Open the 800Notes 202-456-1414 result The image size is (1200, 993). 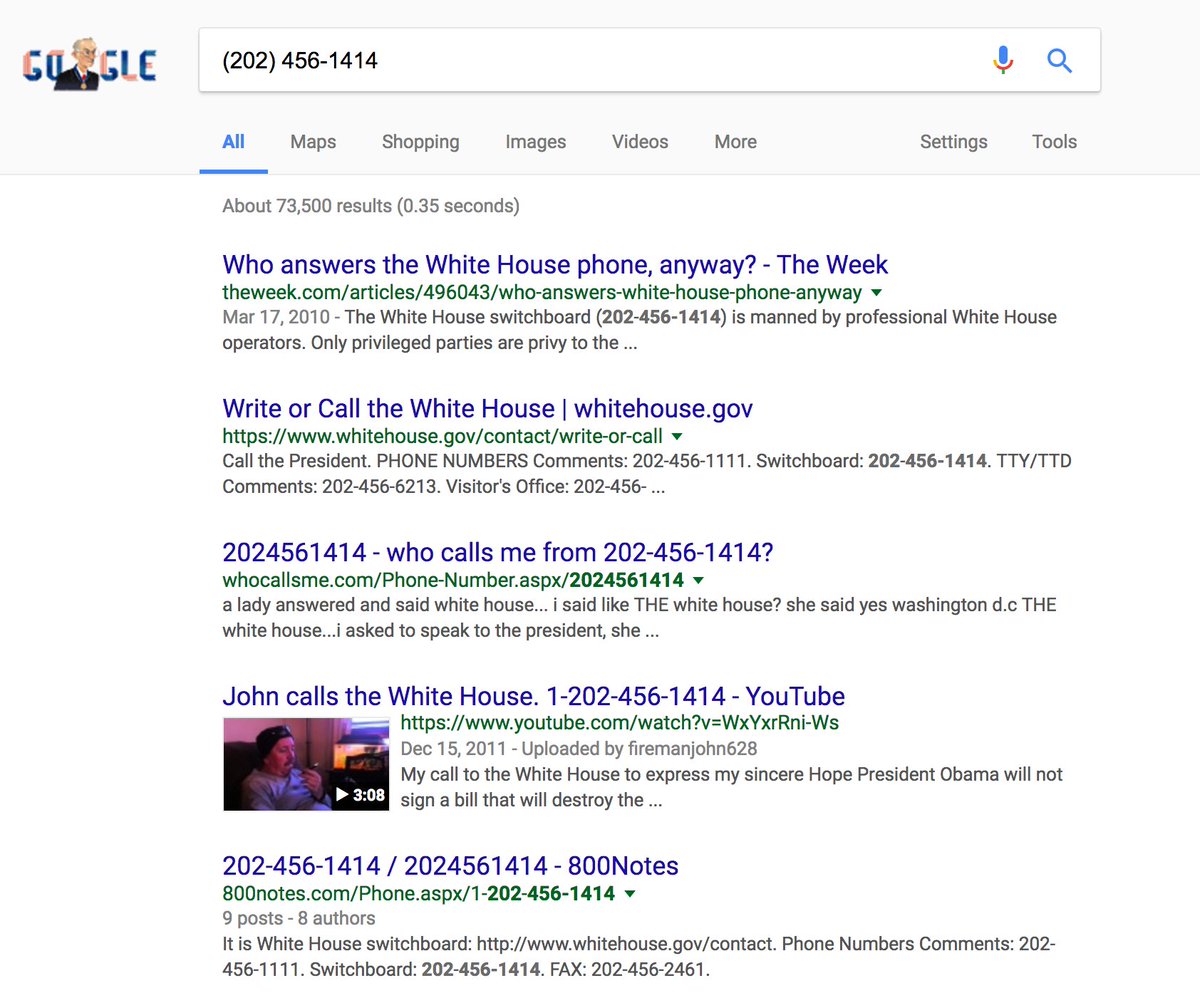450,866
